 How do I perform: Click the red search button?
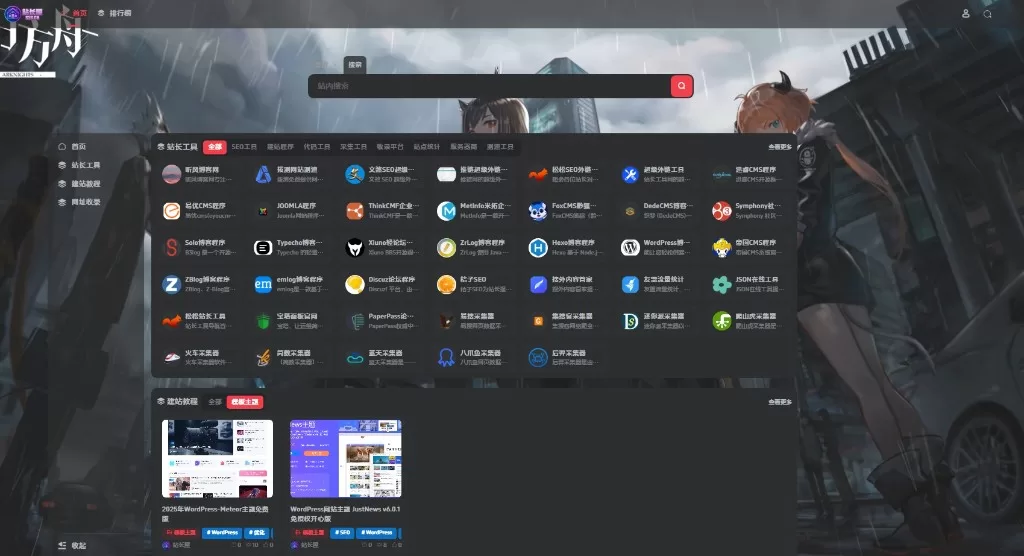click(681, 86)
